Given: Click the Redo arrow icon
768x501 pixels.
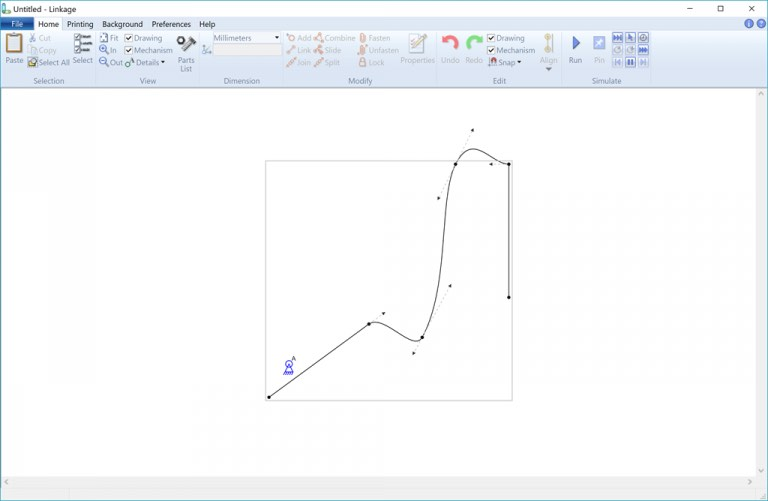Looking at the screenshot, I should tap(474, 48).
